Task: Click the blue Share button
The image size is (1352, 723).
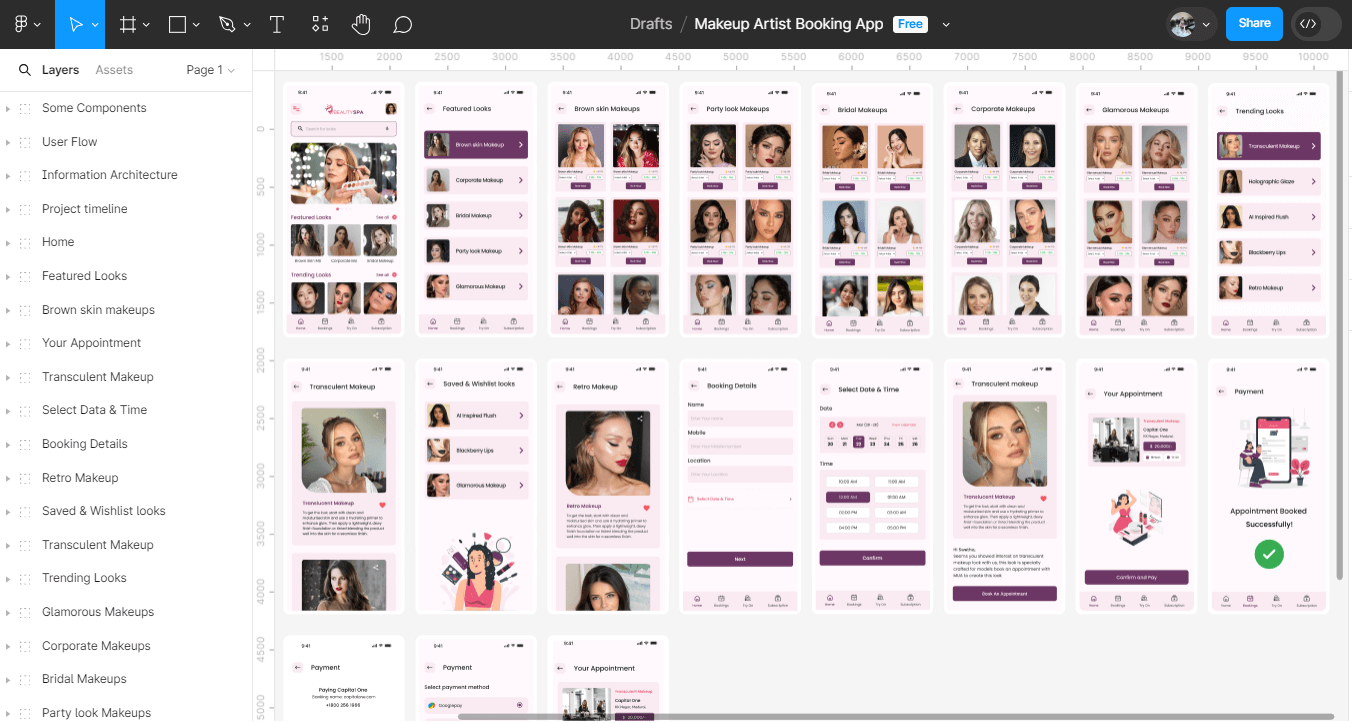Action: [1254, 24]
